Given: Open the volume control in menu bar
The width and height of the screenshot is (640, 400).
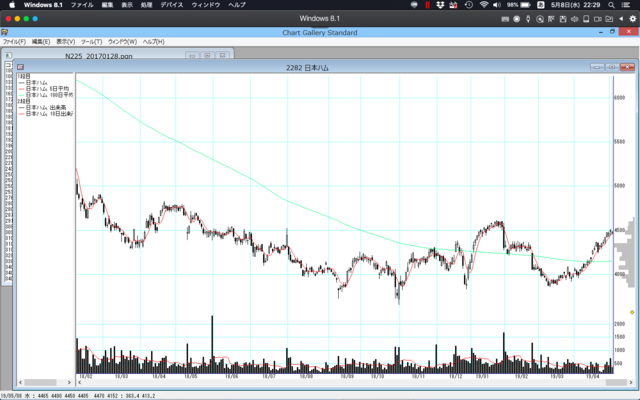Looking at the screenshot, I should tap(497, 5).
